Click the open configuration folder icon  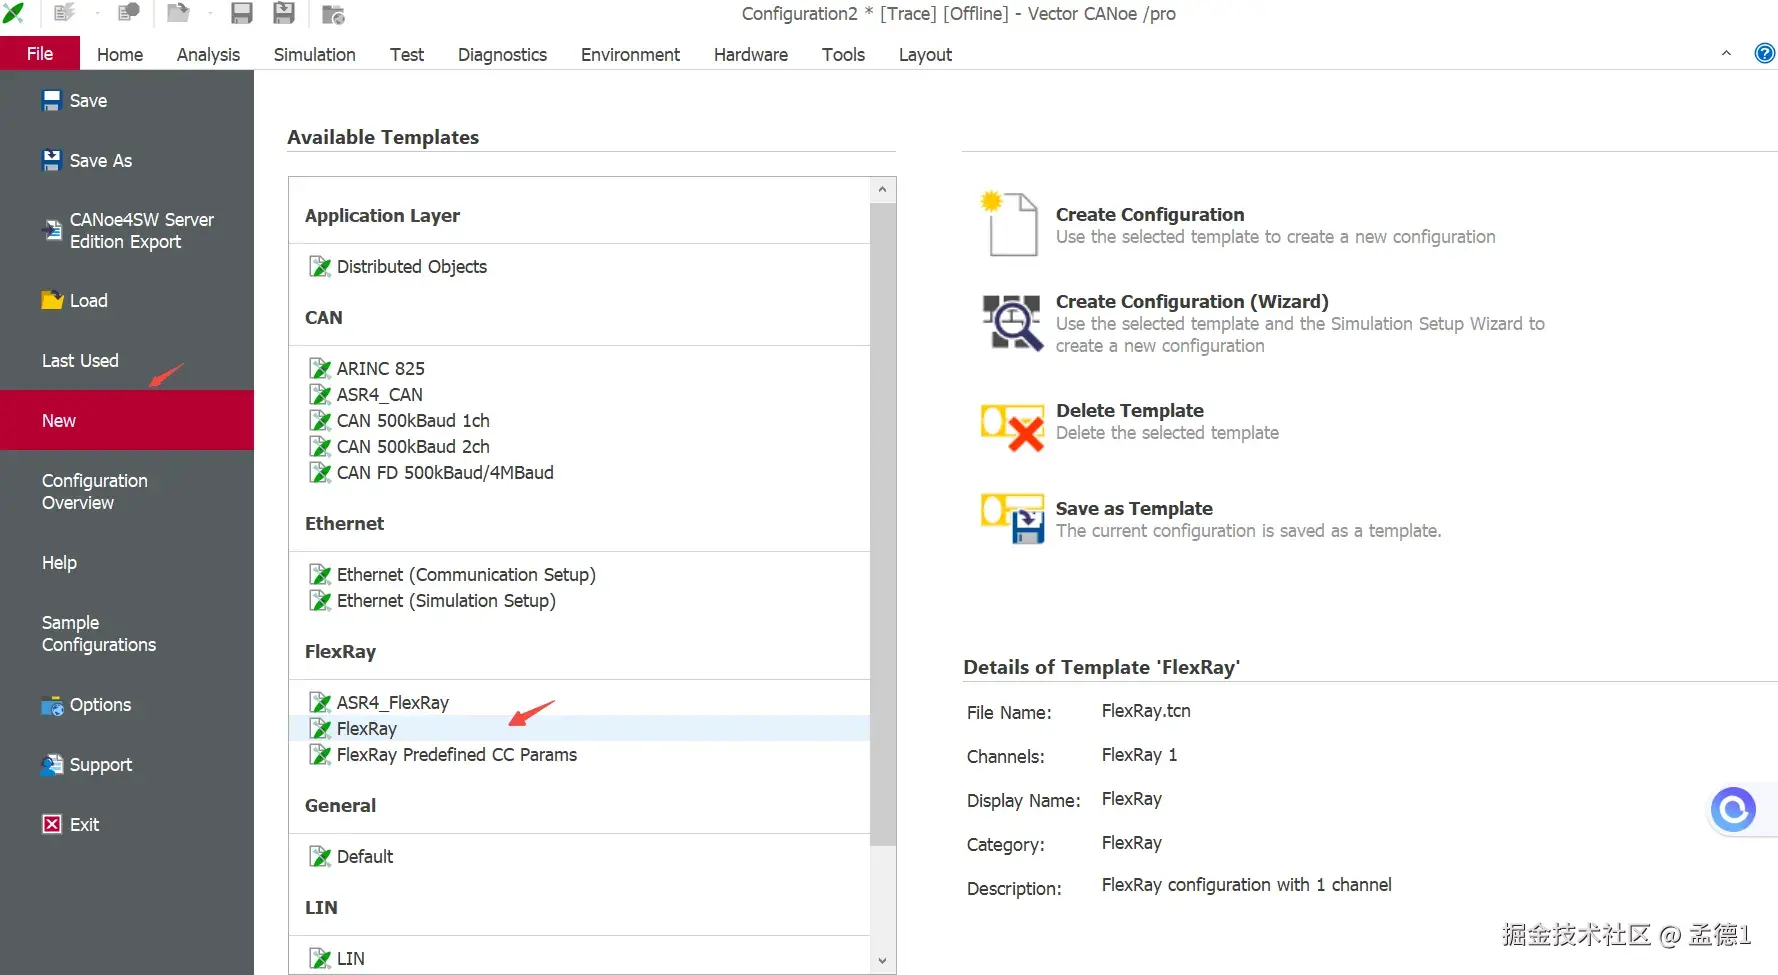pos(178,13)
